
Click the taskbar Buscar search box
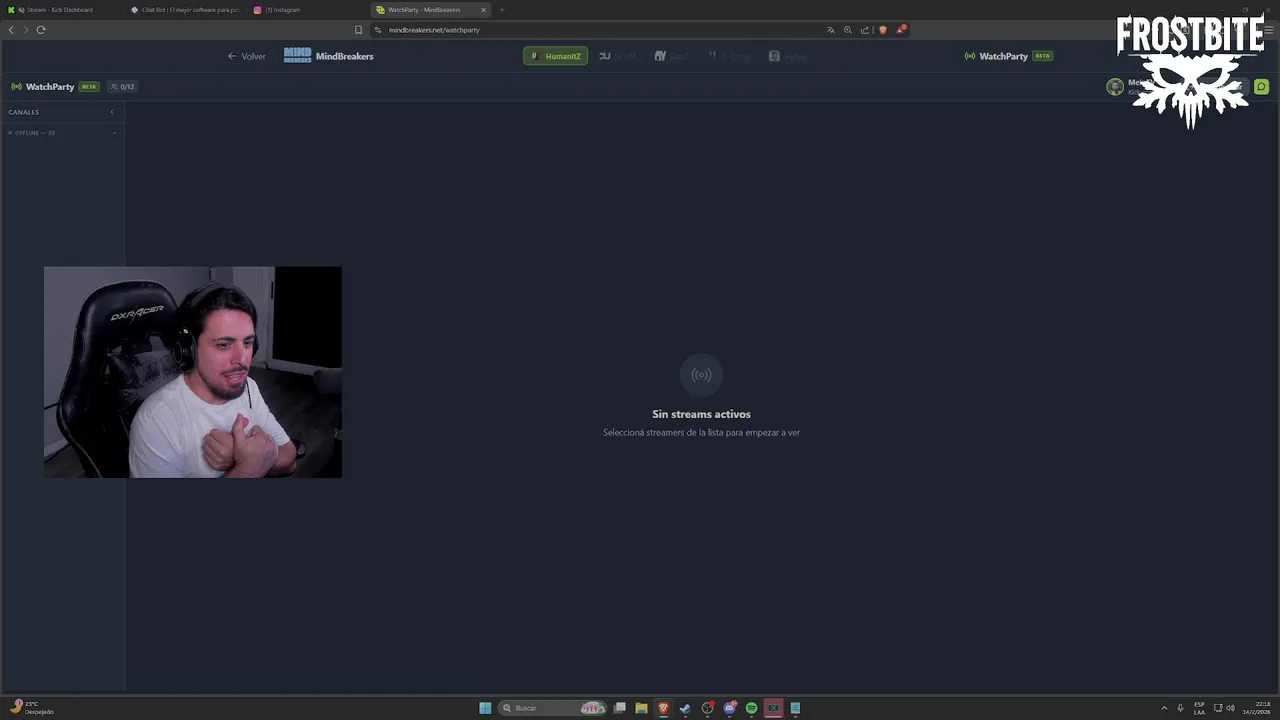click(553, 708)
